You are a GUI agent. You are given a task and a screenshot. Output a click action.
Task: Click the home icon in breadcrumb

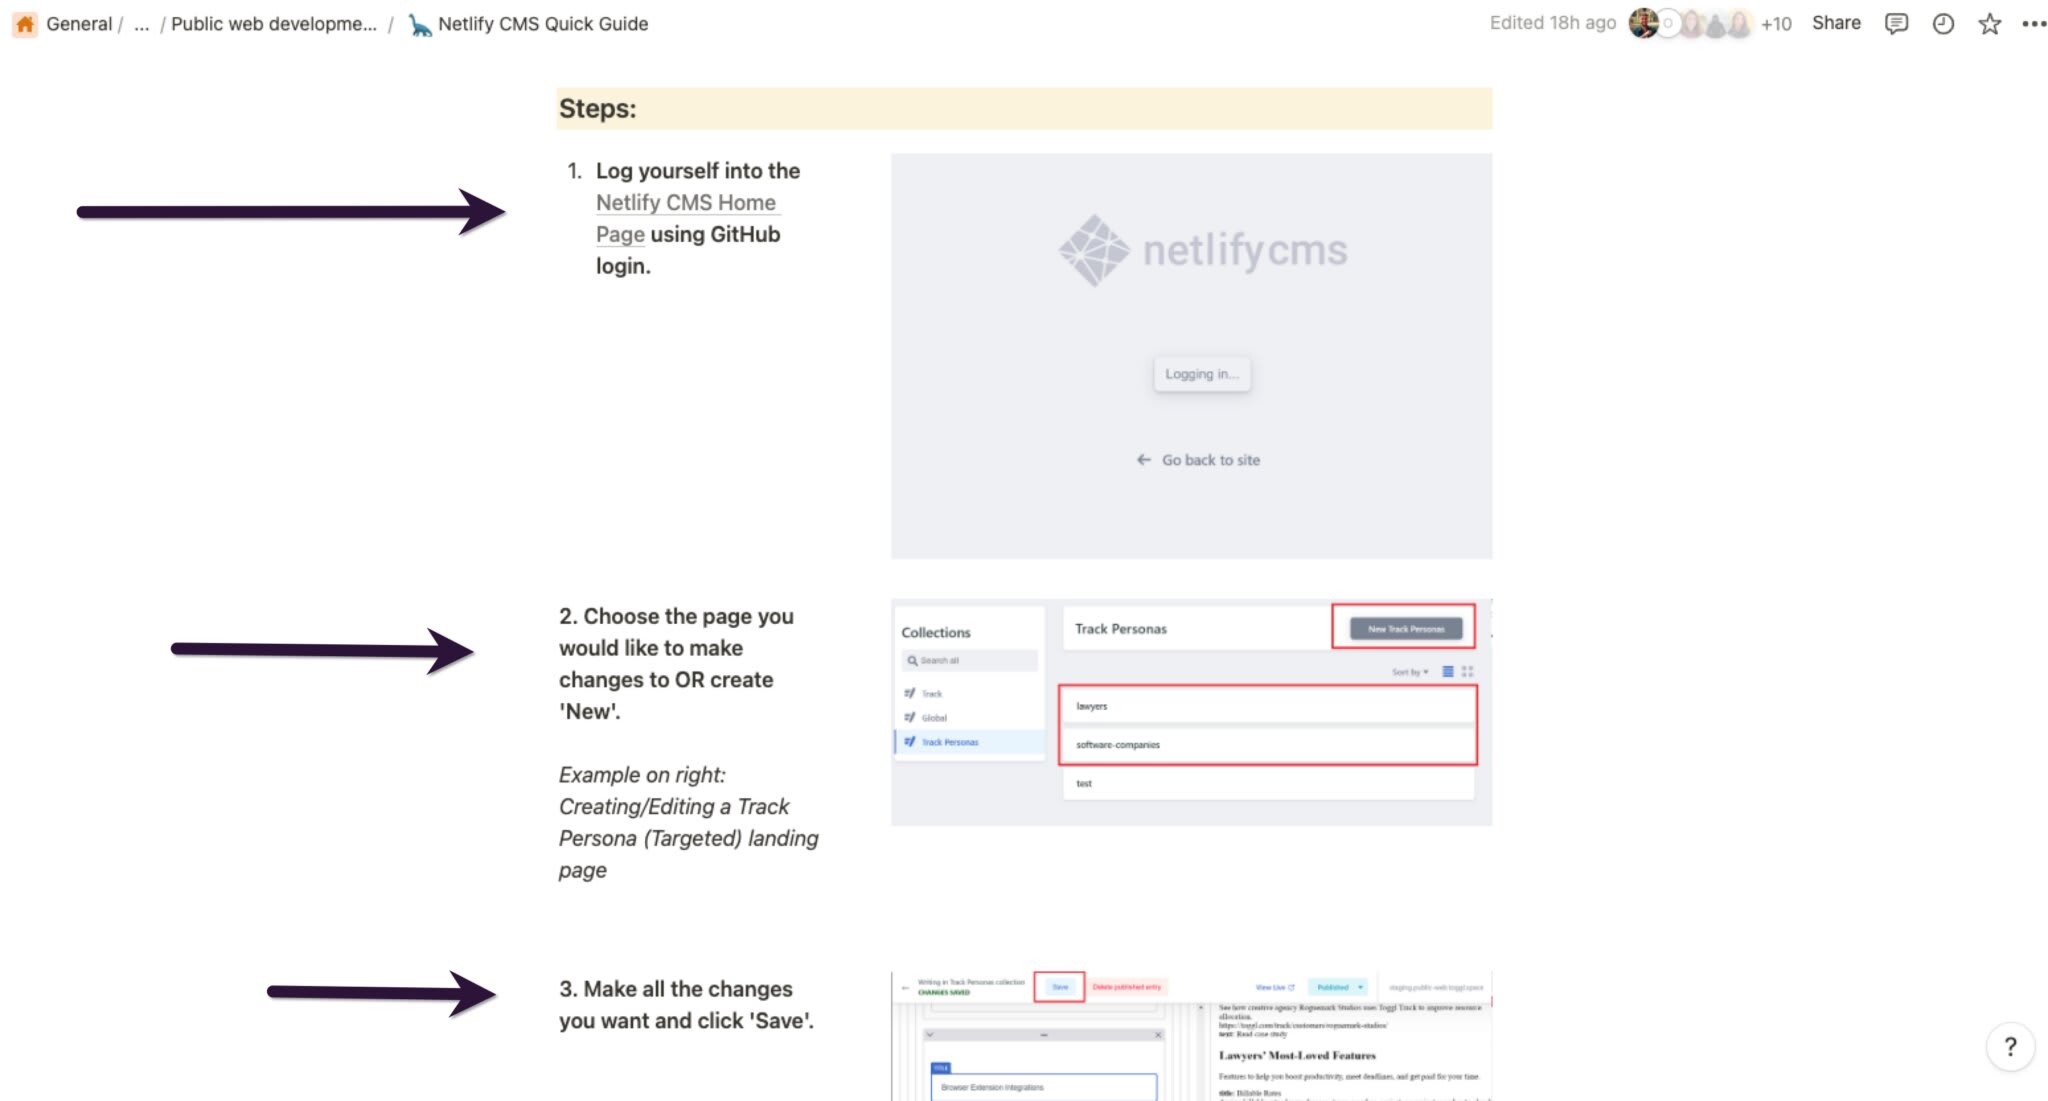[x=24, y=23]
